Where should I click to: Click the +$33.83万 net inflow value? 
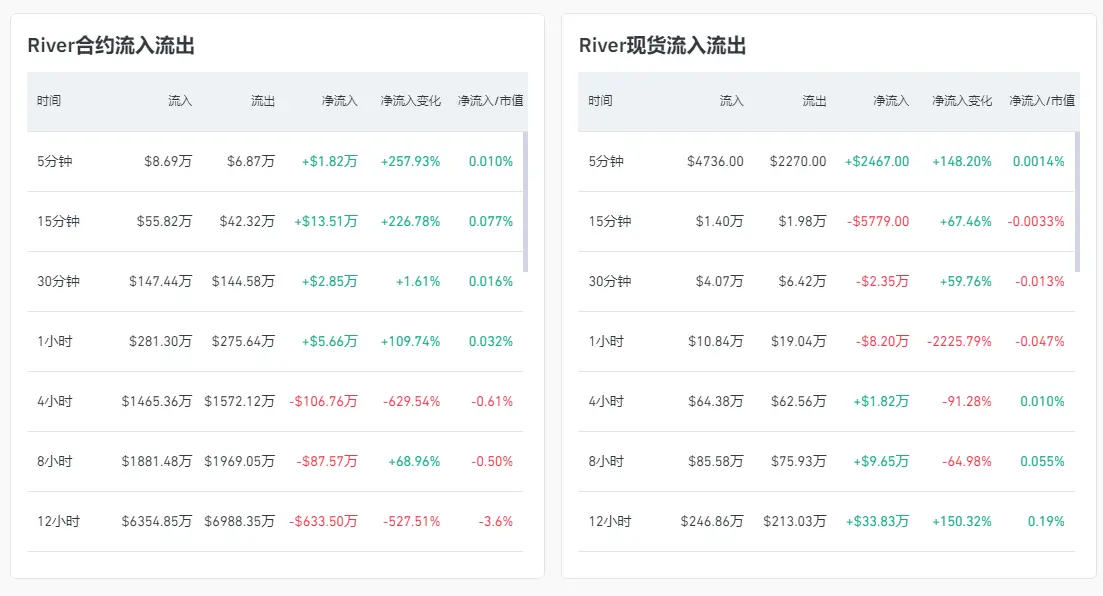[877, 521]
